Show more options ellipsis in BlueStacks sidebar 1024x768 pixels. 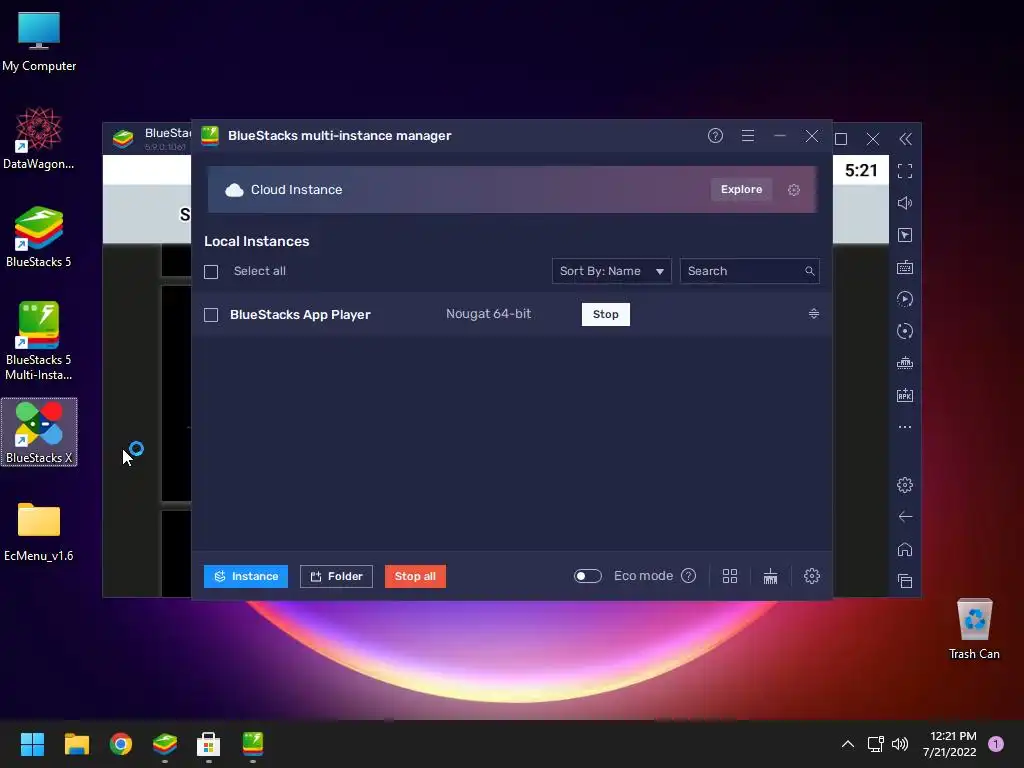pyautogui.click(x=905, y=427)
